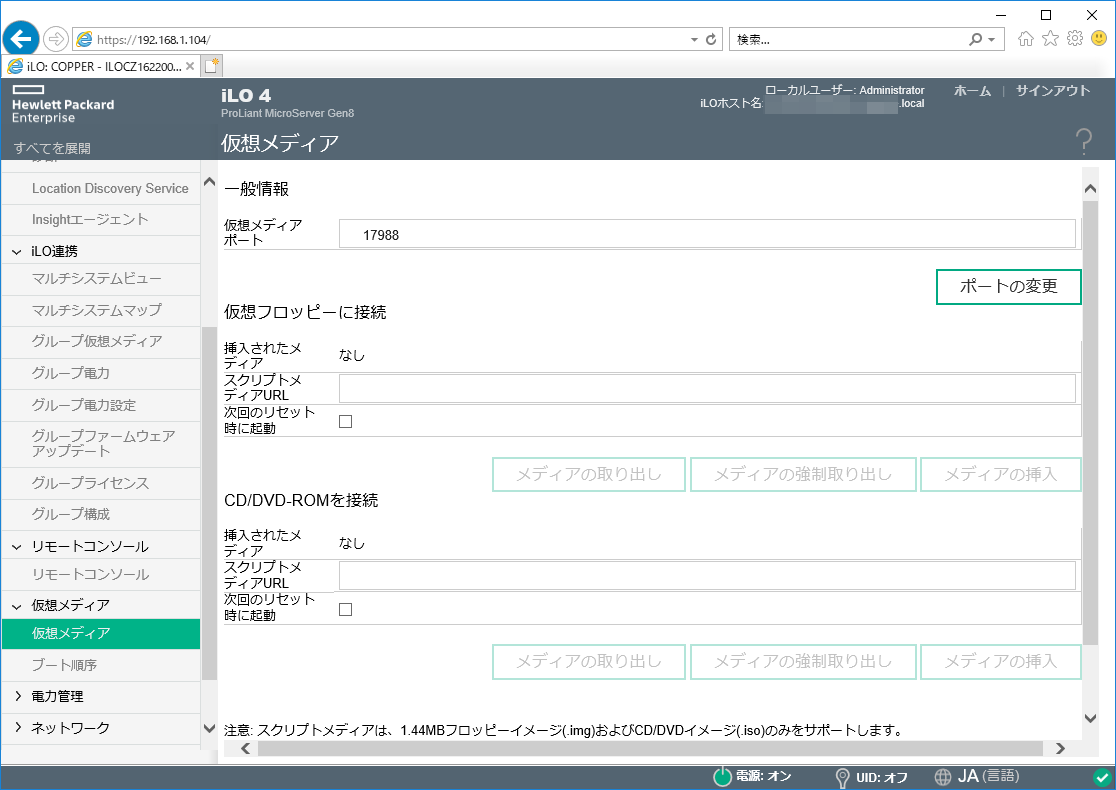
Task: Open グループ構成 page
Action: point(70,514)
